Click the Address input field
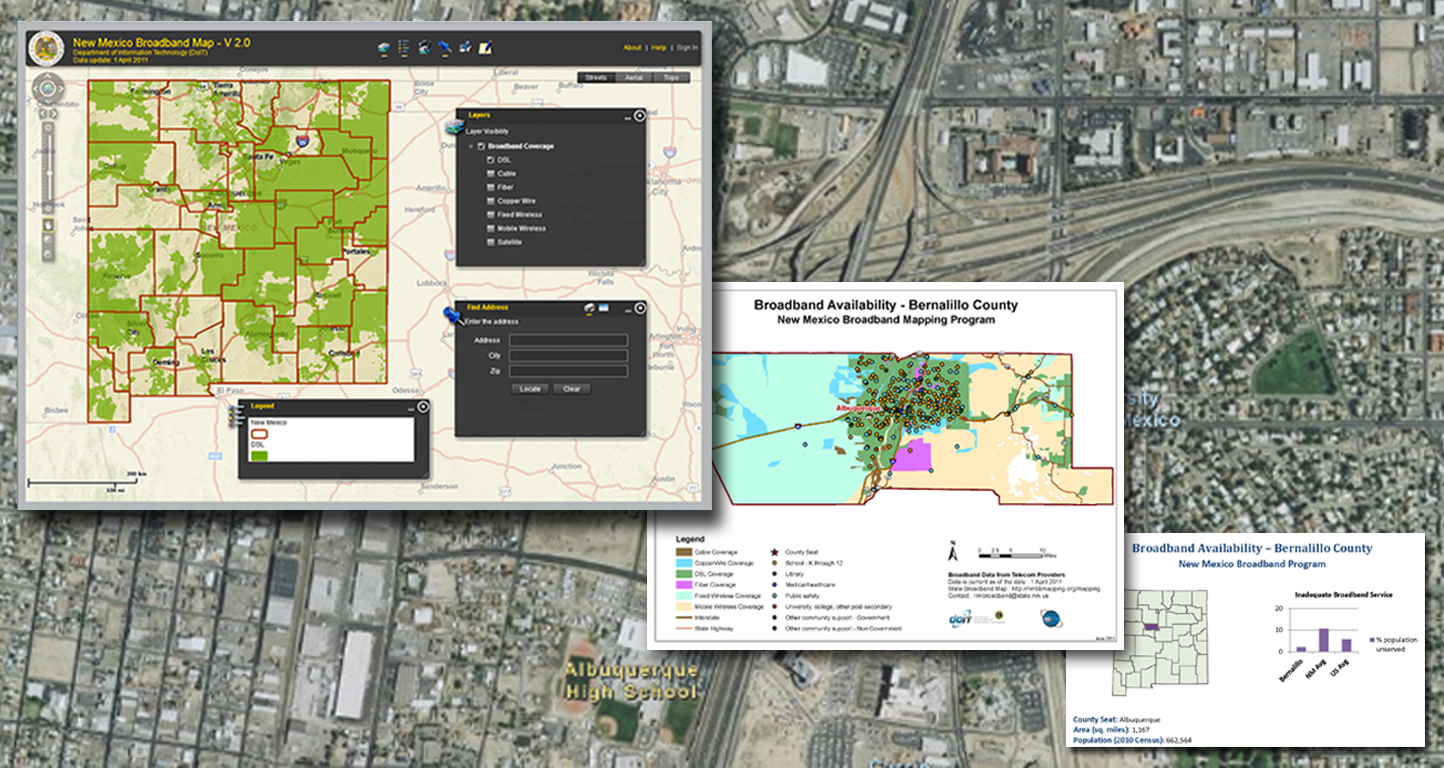 click(x=569, y=340)
